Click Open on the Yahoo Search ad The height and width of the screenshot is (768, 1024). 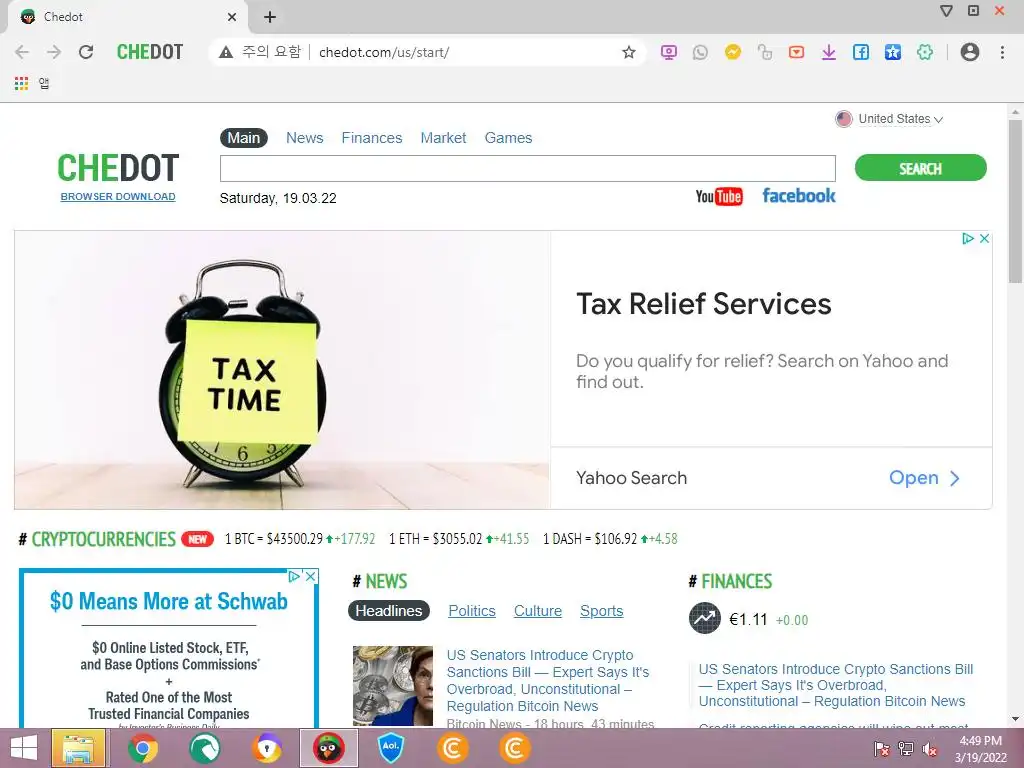coord(924,478)
